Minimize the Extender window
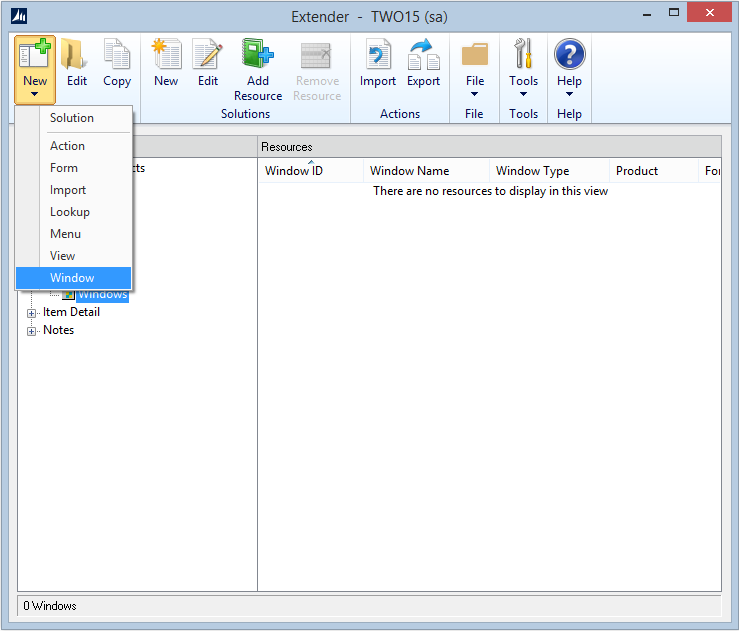Image resolution: width=739 pixels, height=631 pixels. coord(647,13)
